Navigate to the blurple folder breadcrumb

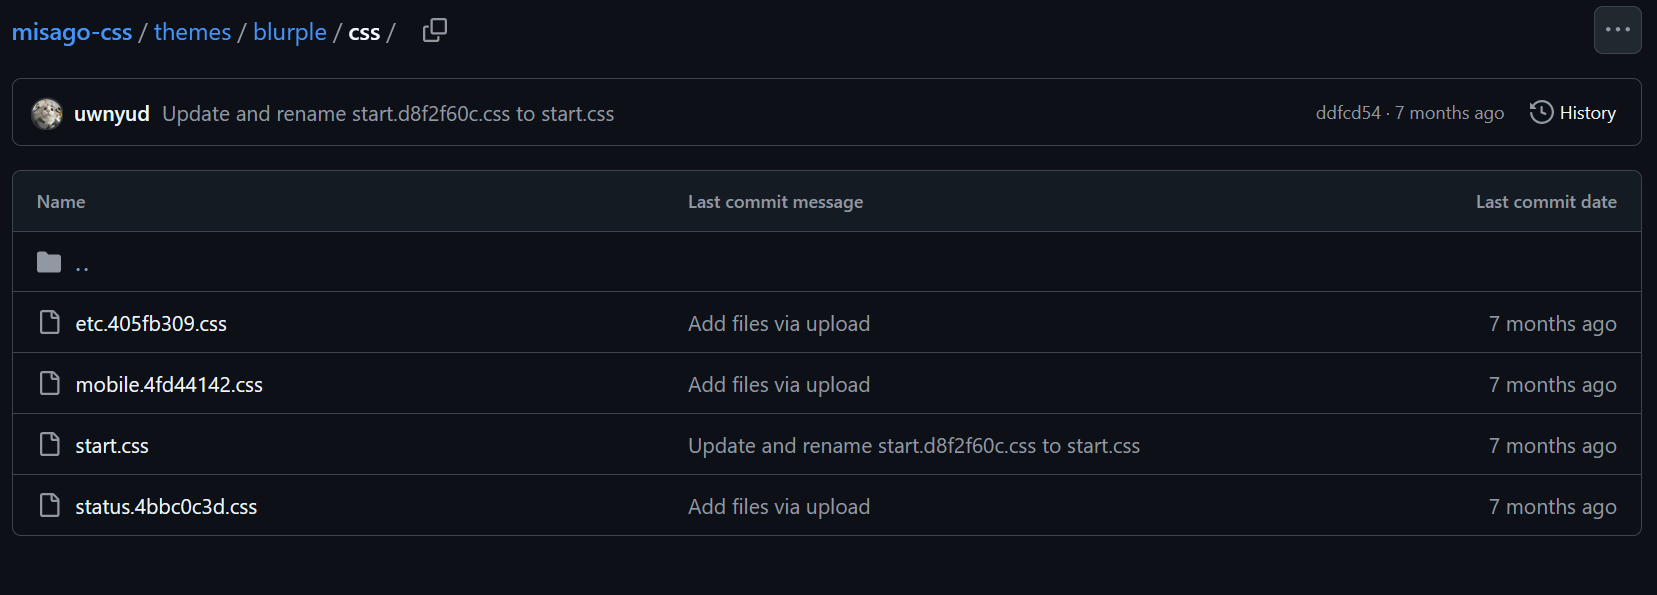290,32
